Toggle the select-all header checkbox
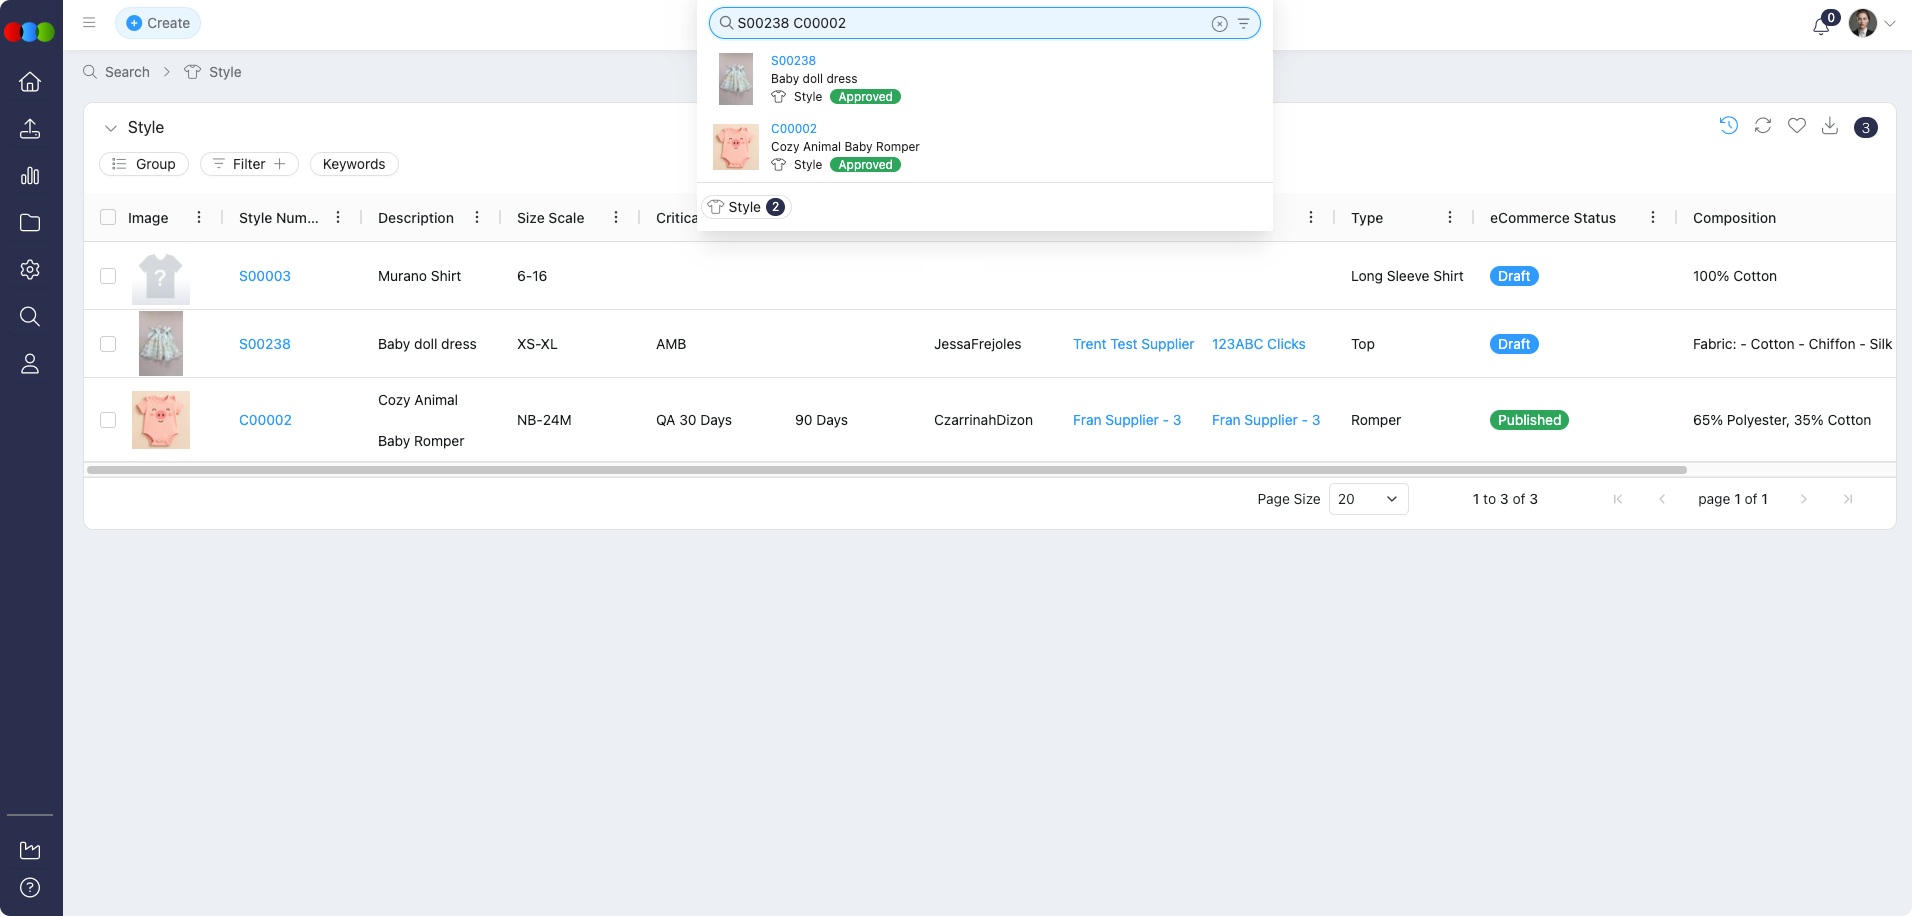This screenshot has width=1912, height=916. tap(108, 218)
